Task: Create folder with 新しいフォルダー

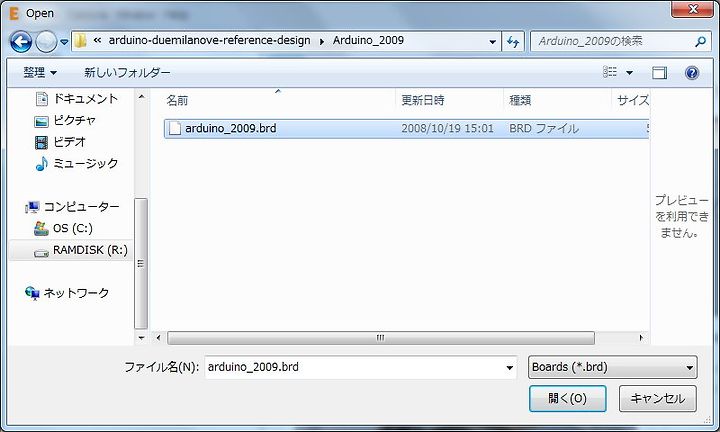Action: point(127,73)
